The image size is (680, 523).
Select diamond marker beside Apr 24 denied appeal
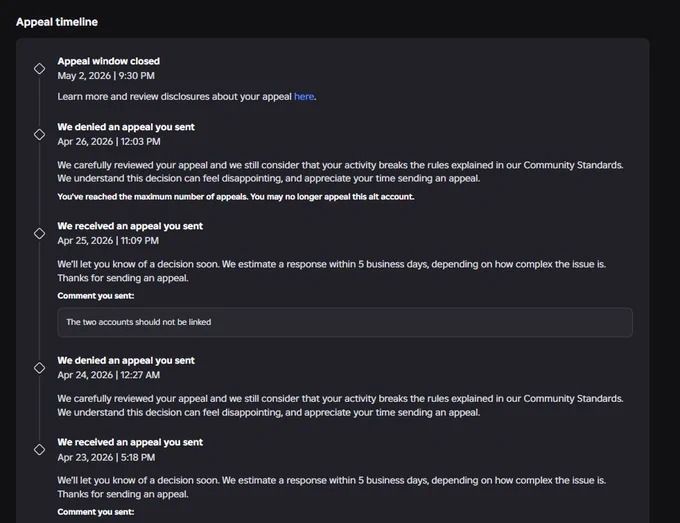pyautogui.click(x=39, y=368)
